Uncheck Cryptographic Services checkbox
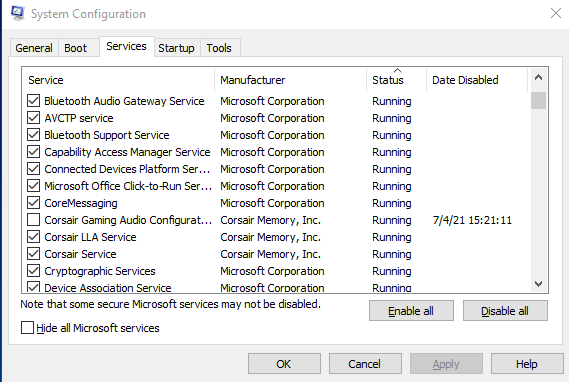The width and height of the screenshot is (569, 382). 33,271
